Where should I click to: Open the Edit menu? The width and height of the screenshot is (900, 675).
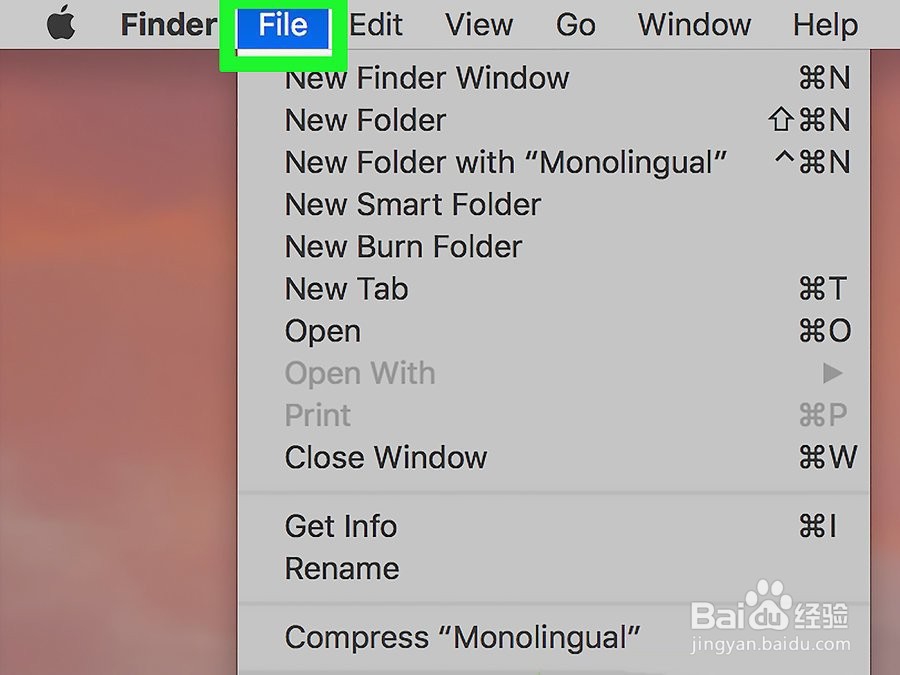point(376,25)
